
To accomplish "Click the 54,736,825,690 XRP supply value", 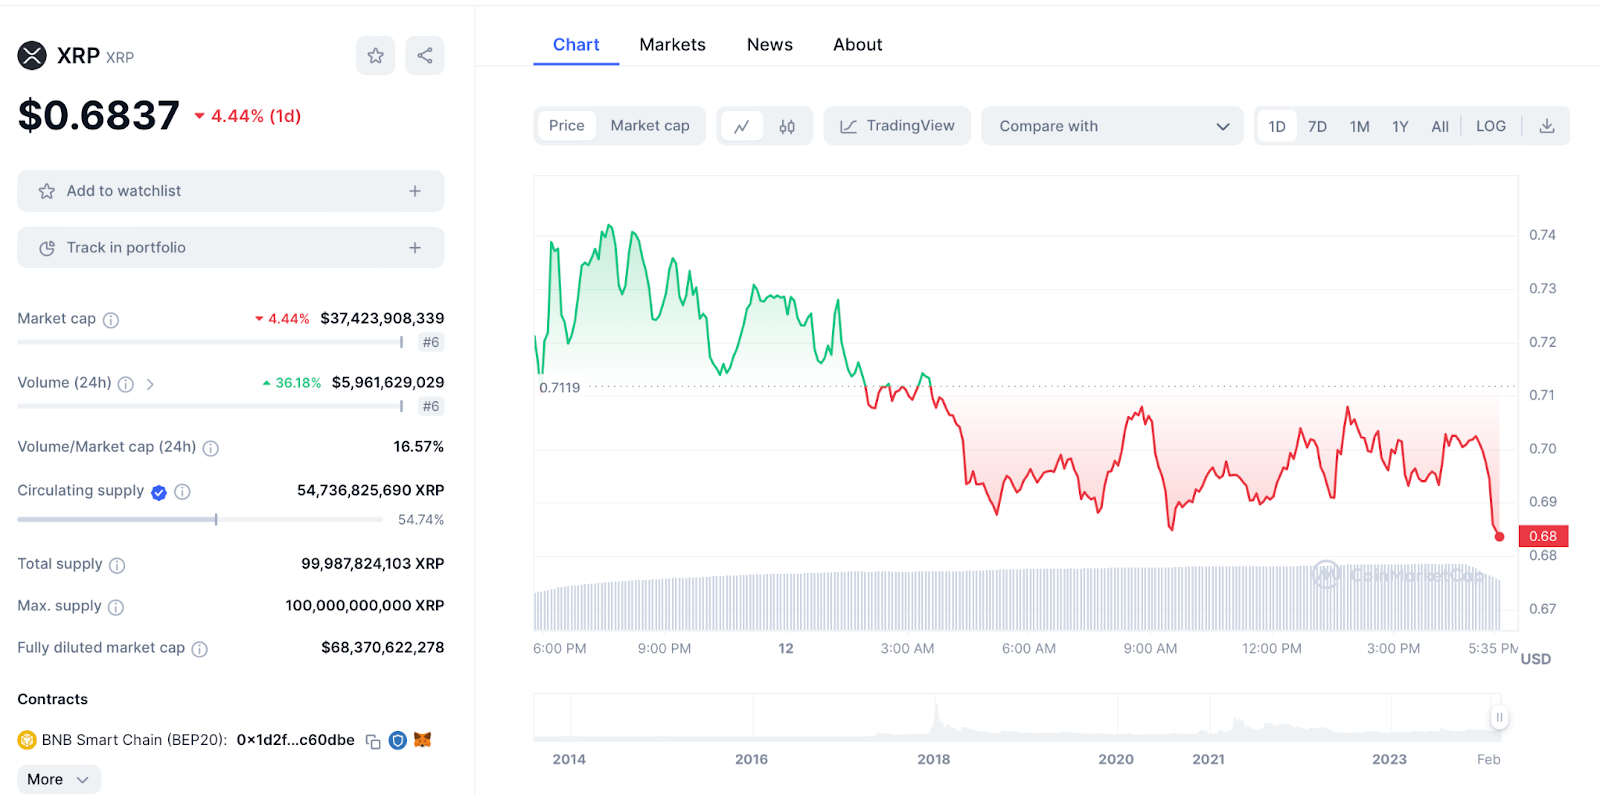I will (370, 491).
